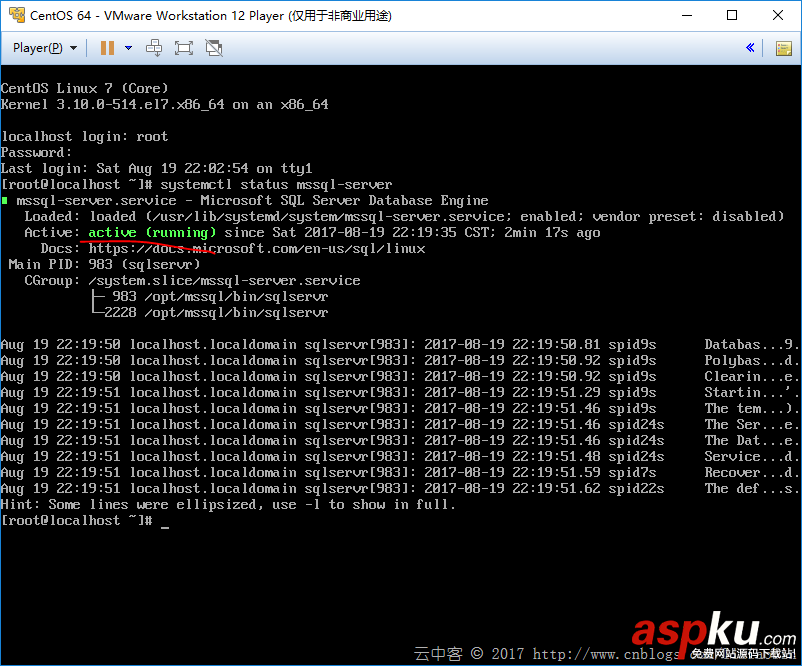Click the '2228 /opt/mssql/bin/sqlservr' line
Viewport: 802px width, 666px height.
pos(216,313)
